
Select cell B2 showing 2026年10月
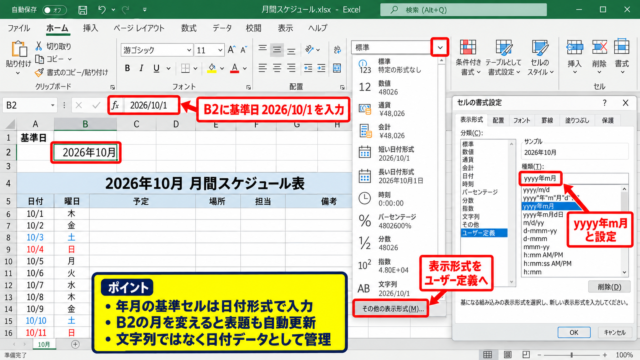[85, 152]
